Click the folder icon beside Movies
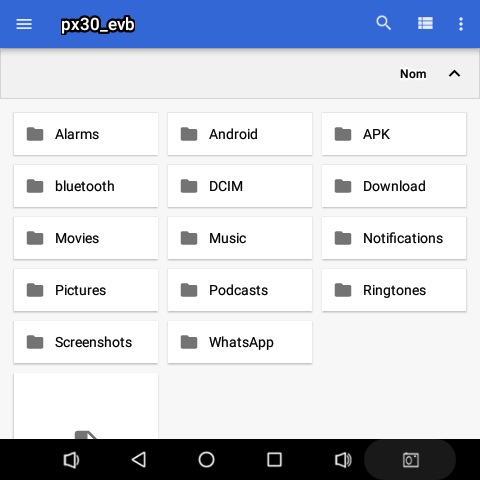The width and height of the screenshot is (480, 480). click(35, 238)
